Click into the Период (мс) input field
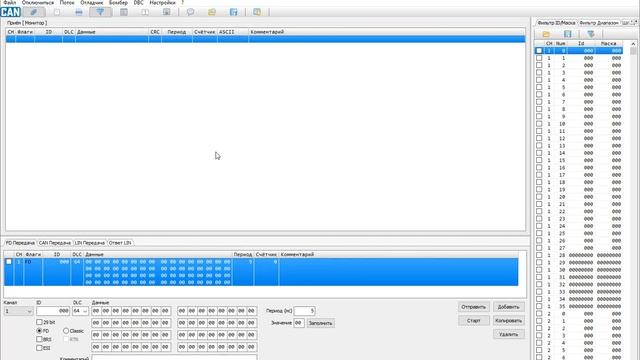640x360 pixels. pyautogui.click(x=304, y=311)
